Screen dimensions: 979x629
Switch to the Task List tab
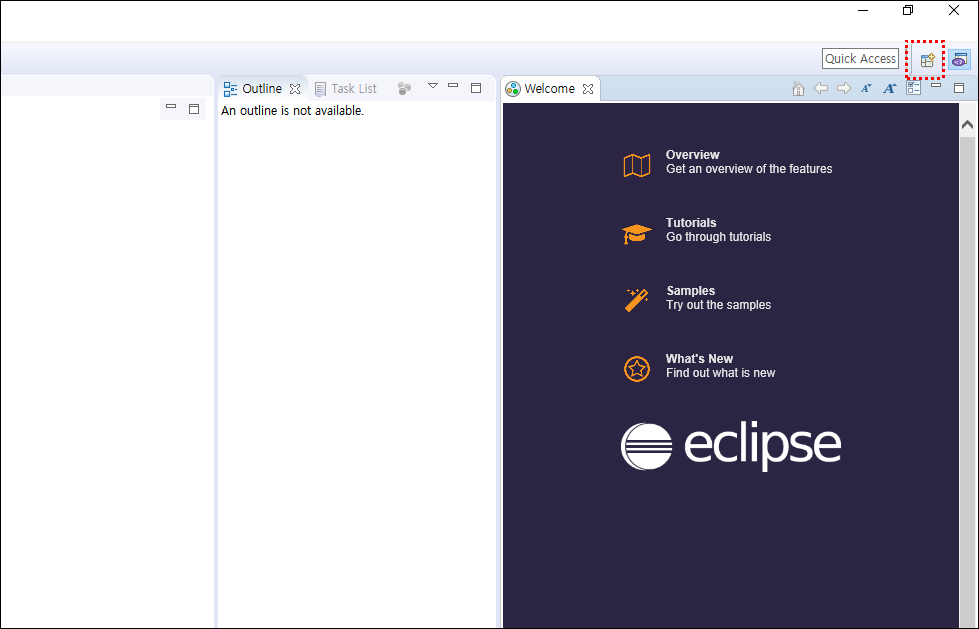coord(346,89)
